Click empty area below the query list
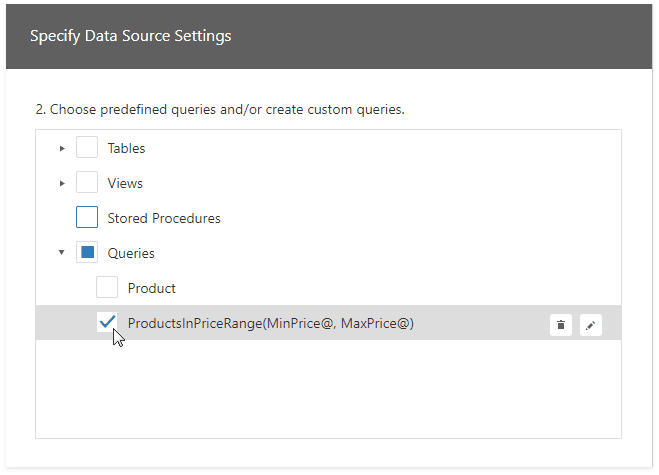659x475 pixels. click(328, 390)
